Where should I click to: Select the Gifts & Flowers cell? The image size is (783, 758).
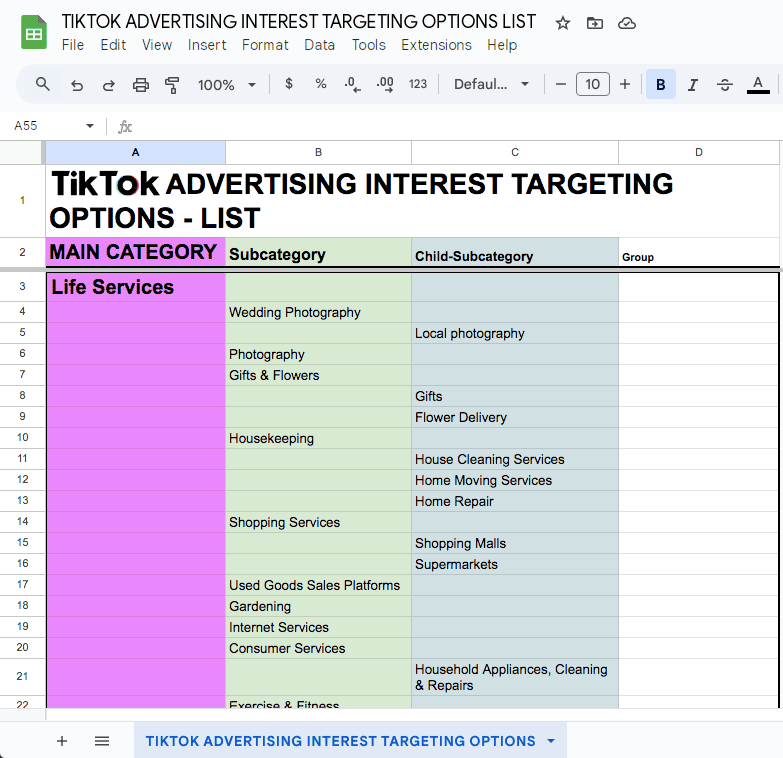pyautogui.click(x=318, y=375)
